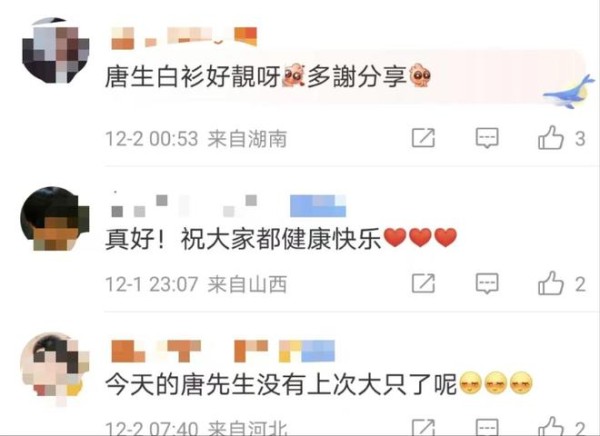This screenshot has width=600, height=436.
Task: Click the share icon on the 河北 comment
Action: (x=423, y=427)
